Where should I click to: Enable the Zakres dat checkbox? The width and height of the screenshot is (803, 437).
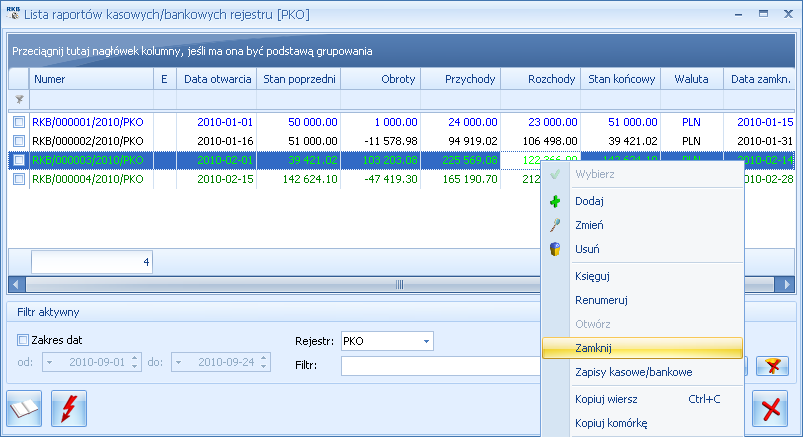click(x=23, y=340)
